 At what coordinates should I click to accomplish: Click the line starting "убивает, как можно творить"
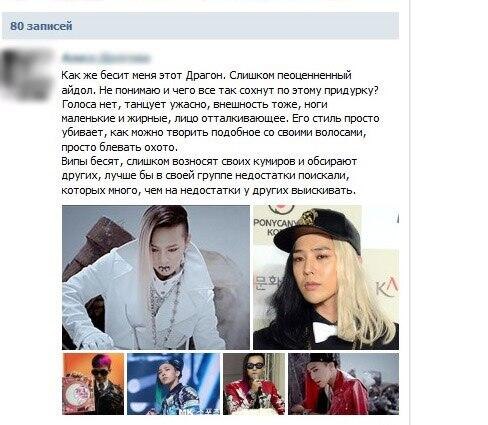214,133
